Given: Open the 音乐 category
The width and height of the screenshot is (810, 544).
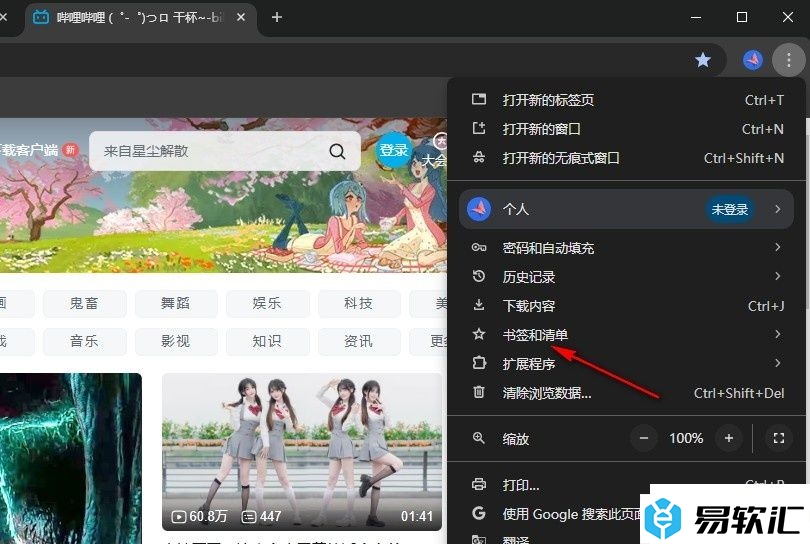Looking at the screenshot, I should tap(85, 341).
